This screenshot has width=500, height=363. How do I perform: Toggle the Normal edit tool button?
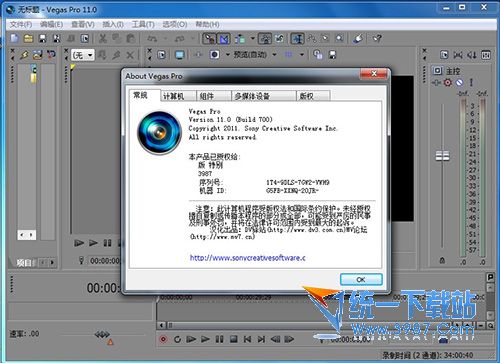pyautogui.click(x=297, y=39)
